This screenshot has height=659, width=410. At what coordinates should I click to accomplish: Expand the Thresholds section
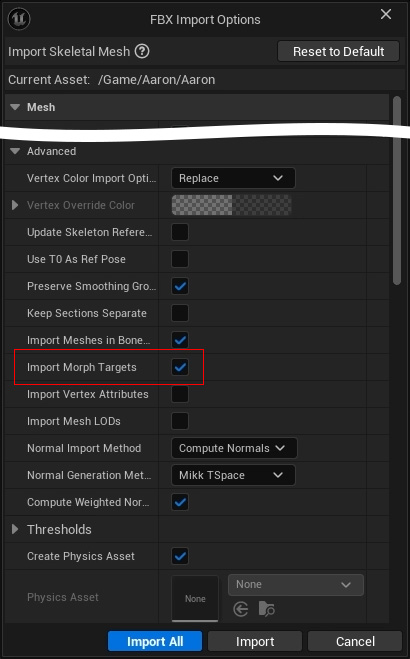15,529
